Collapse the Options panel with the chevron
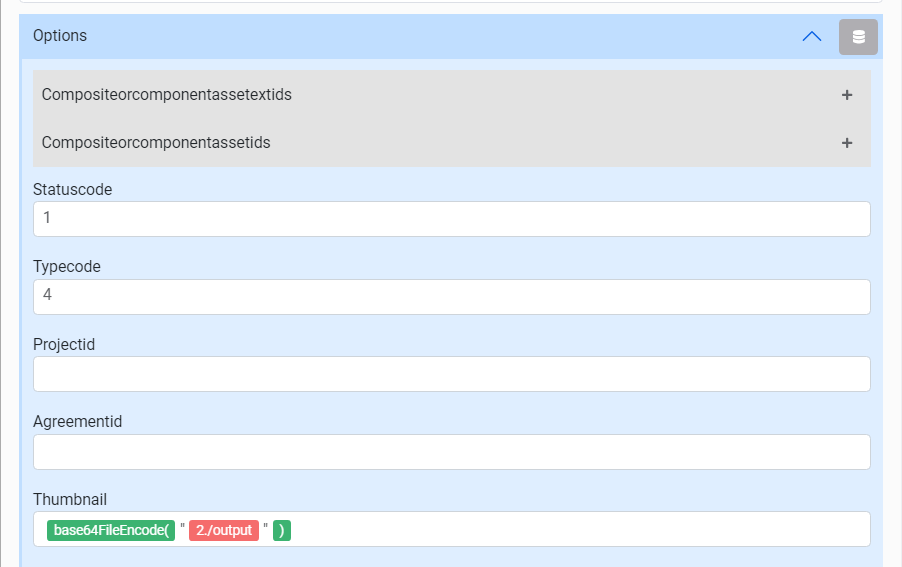 (812, 36)
